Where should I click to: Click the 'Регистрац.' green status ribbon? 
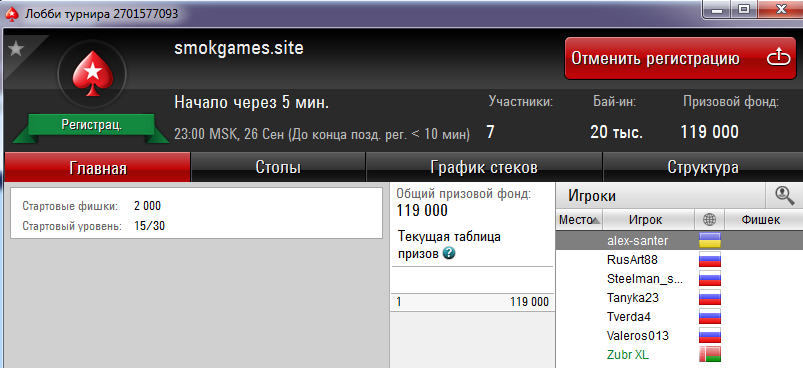click(x=92, y=125)
